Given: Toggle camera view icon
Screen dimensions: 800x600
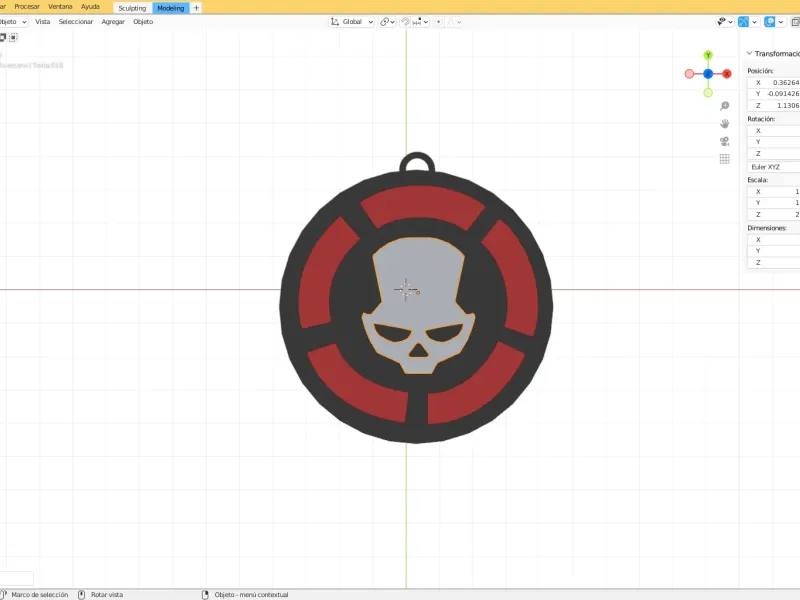Looking at the screenshot, I should [724, 141].
